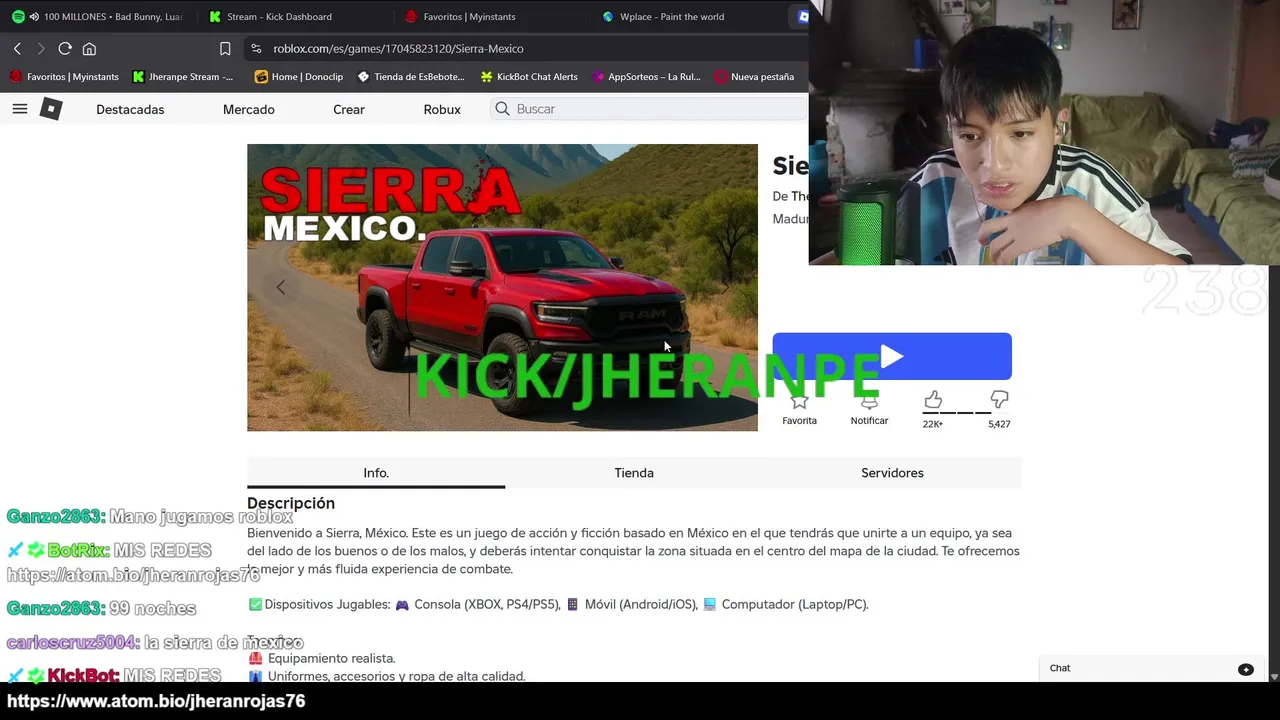
Task: Click the Chat new message plus icon
Action: tap(1246, 669)
